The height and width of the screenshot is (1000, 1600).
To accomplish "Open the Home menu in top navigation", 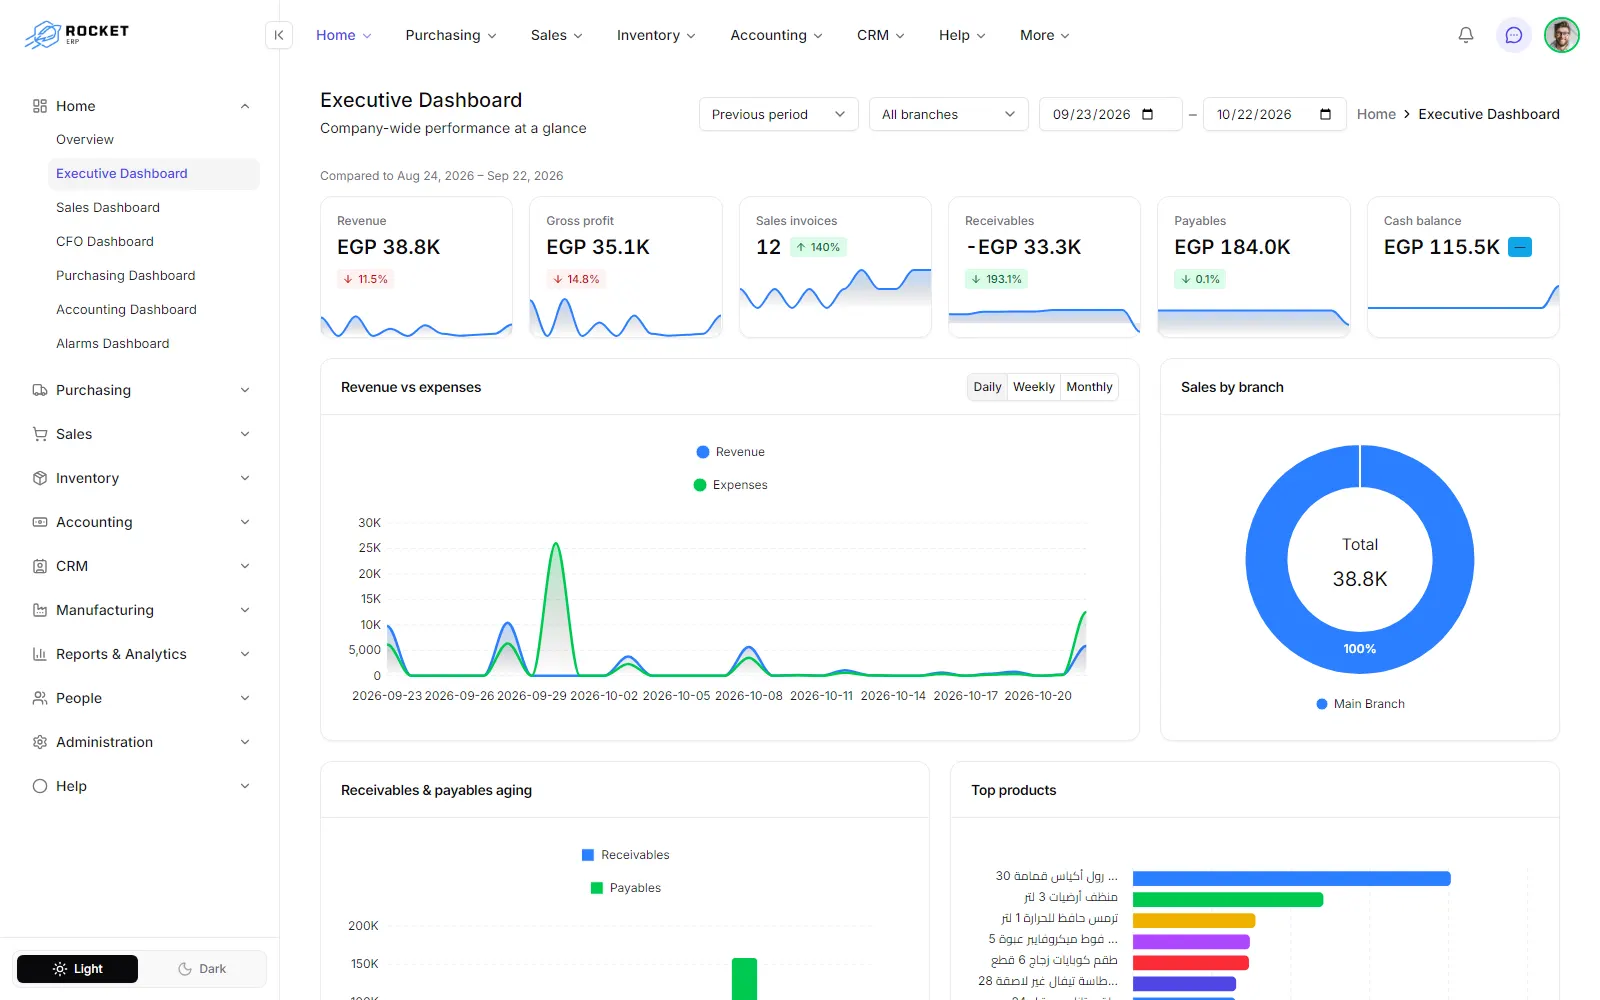I will [344, 35].
